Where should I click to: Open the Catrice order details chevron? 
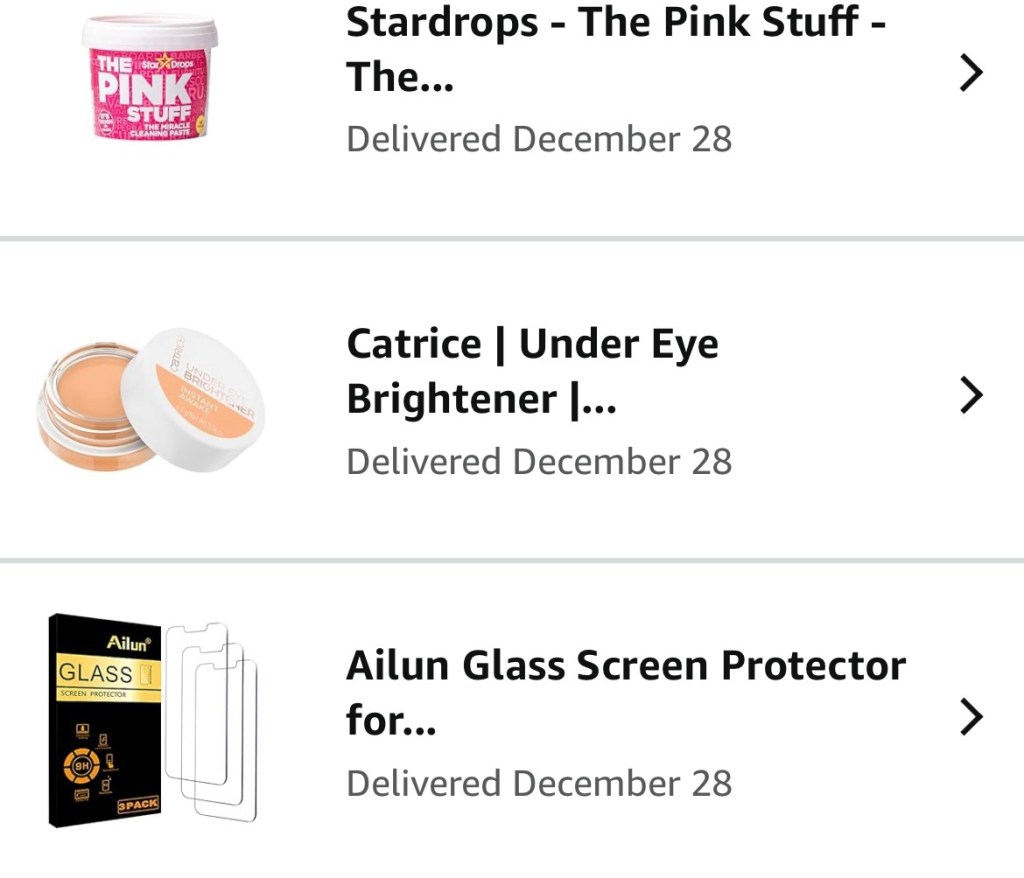tap(970, 396)
